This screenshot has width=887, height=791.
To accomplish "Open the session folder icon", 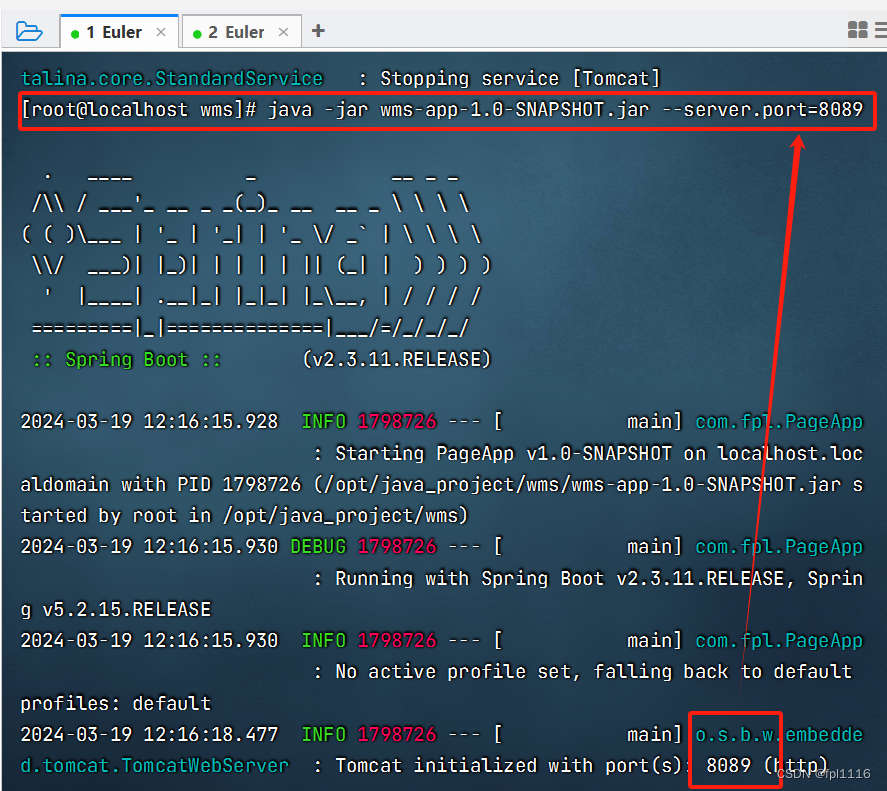I will 29,31.
